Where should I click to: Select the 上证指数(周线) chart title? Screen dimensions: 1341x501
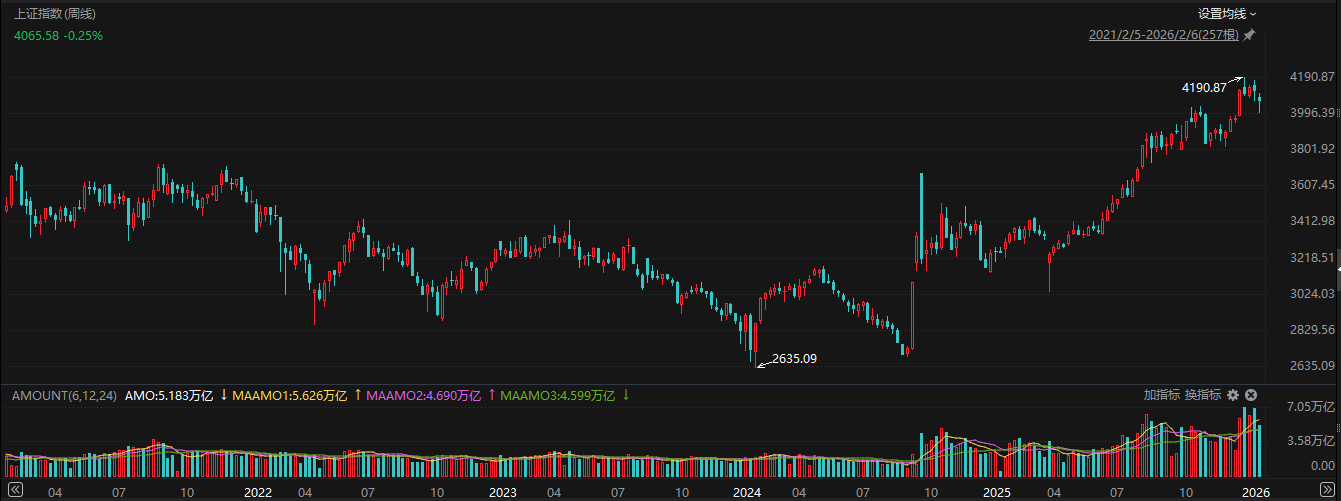[x=56, y=13]
